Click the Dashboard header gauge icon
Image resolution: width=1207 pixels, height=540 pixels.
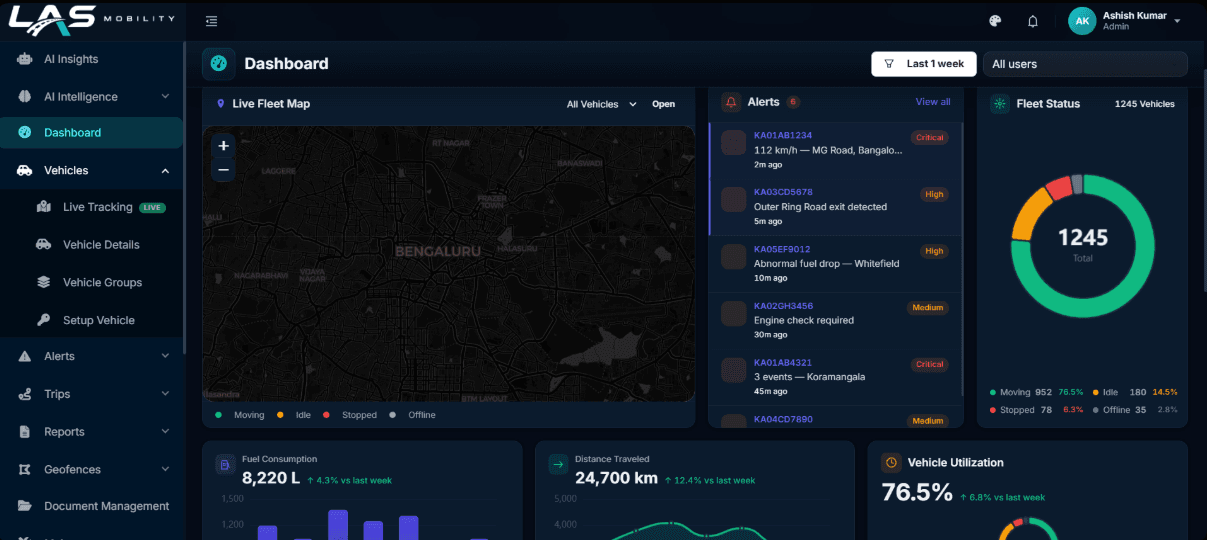(x=219, y=63)
